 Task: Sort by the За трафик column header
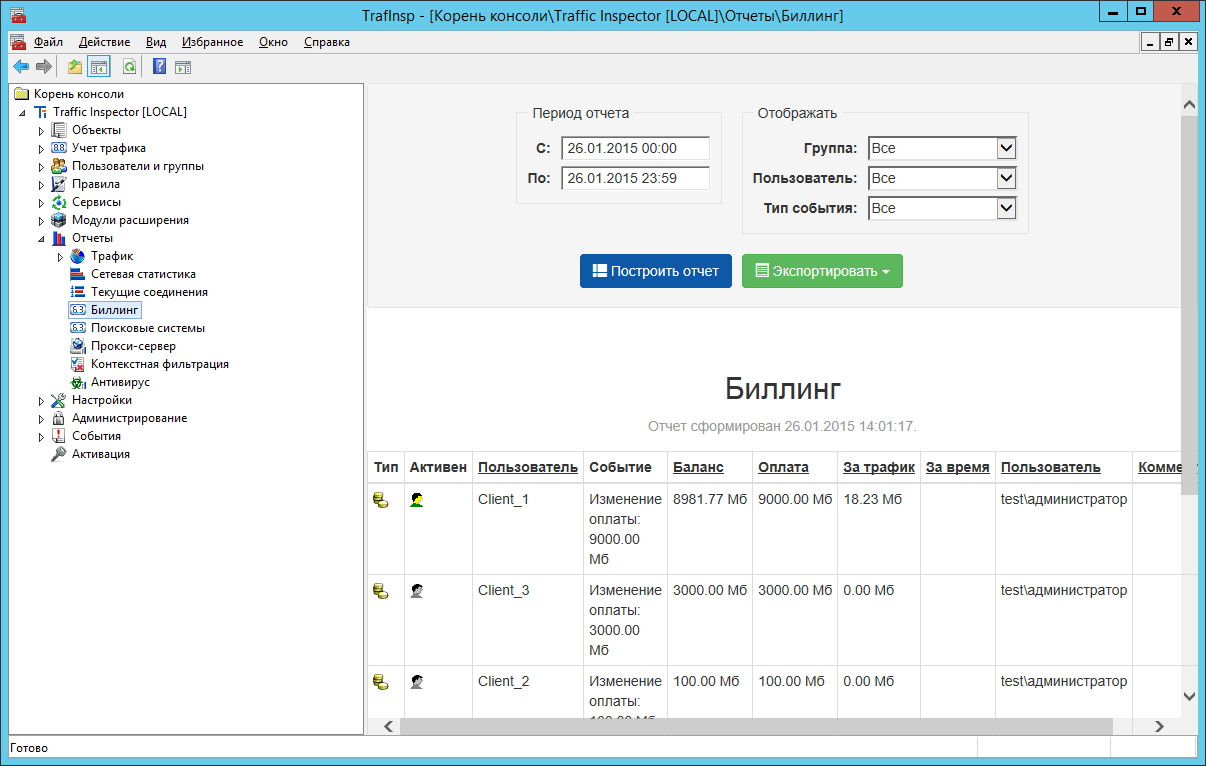click(x=879, y=467)
